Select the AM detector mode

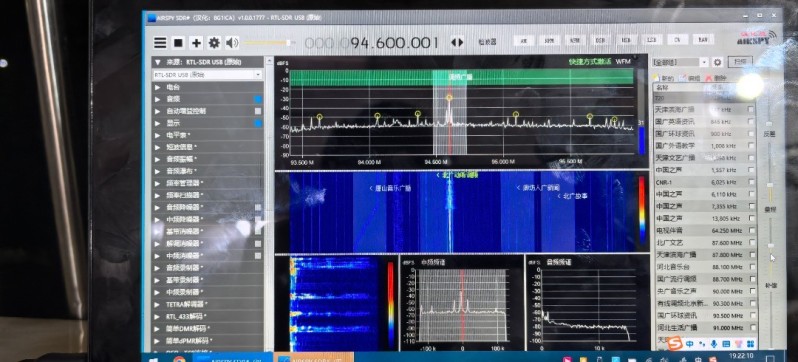(x=524, y=40)
